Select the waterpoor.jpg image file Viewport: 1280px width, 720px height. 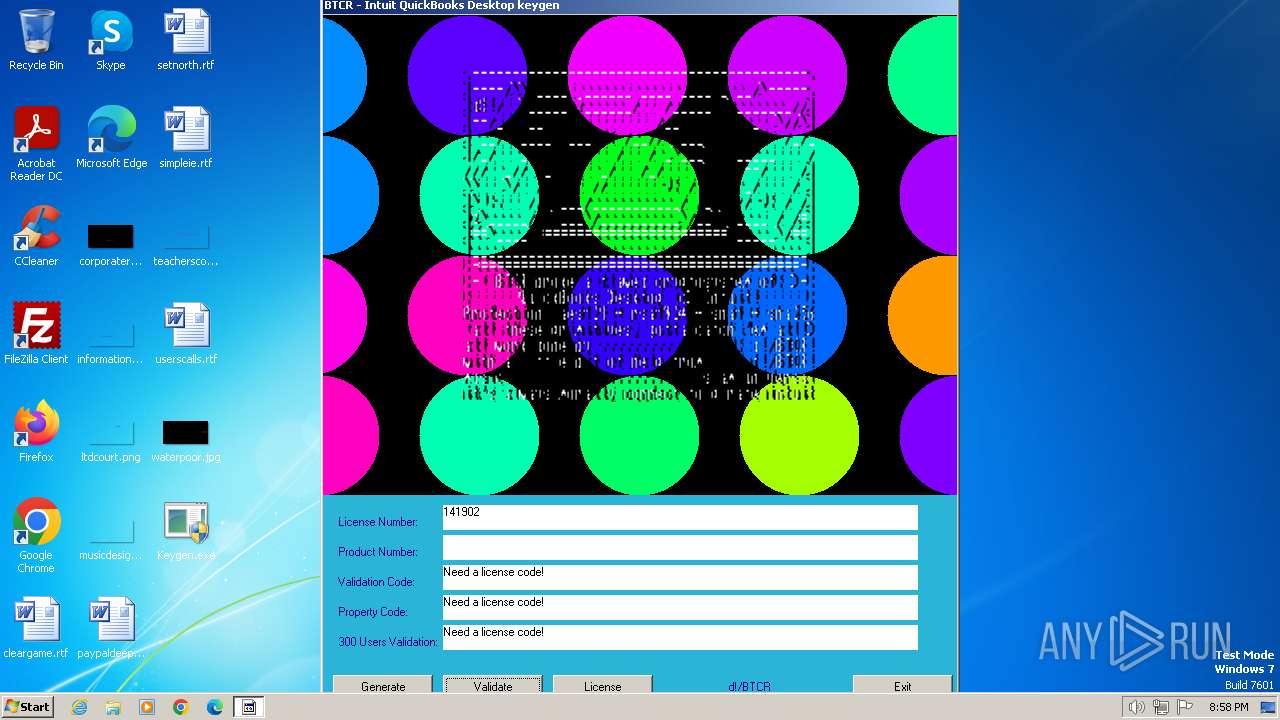click(x=186, y=440)
